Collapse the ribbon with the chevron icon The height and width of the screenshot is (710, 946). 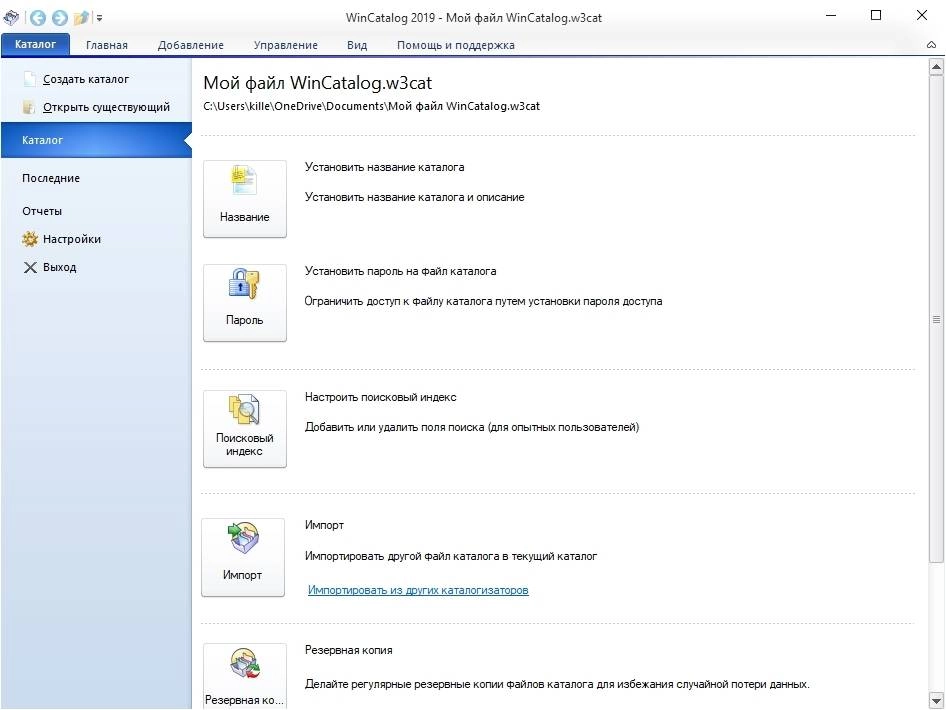pyautogui.click(x=932, y=45)
